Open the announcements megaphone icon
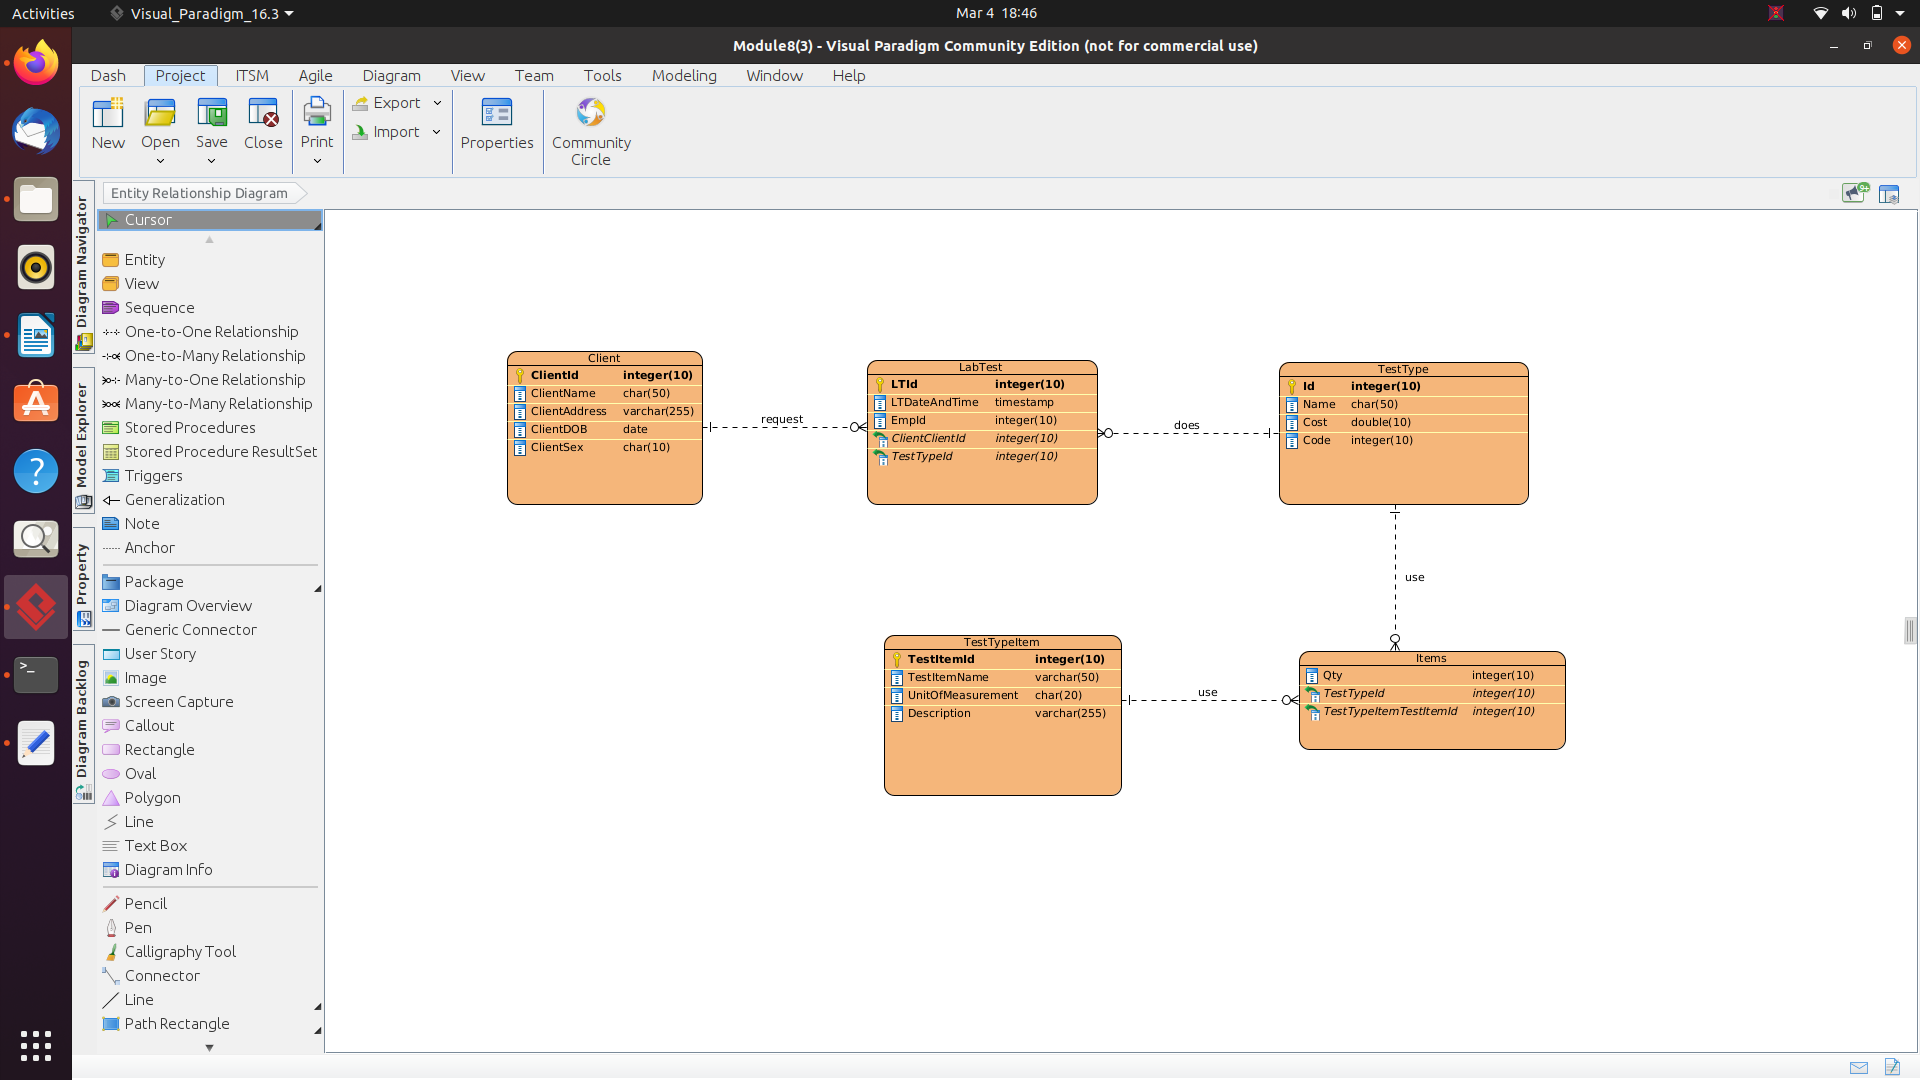 [x=1852, y=193]
